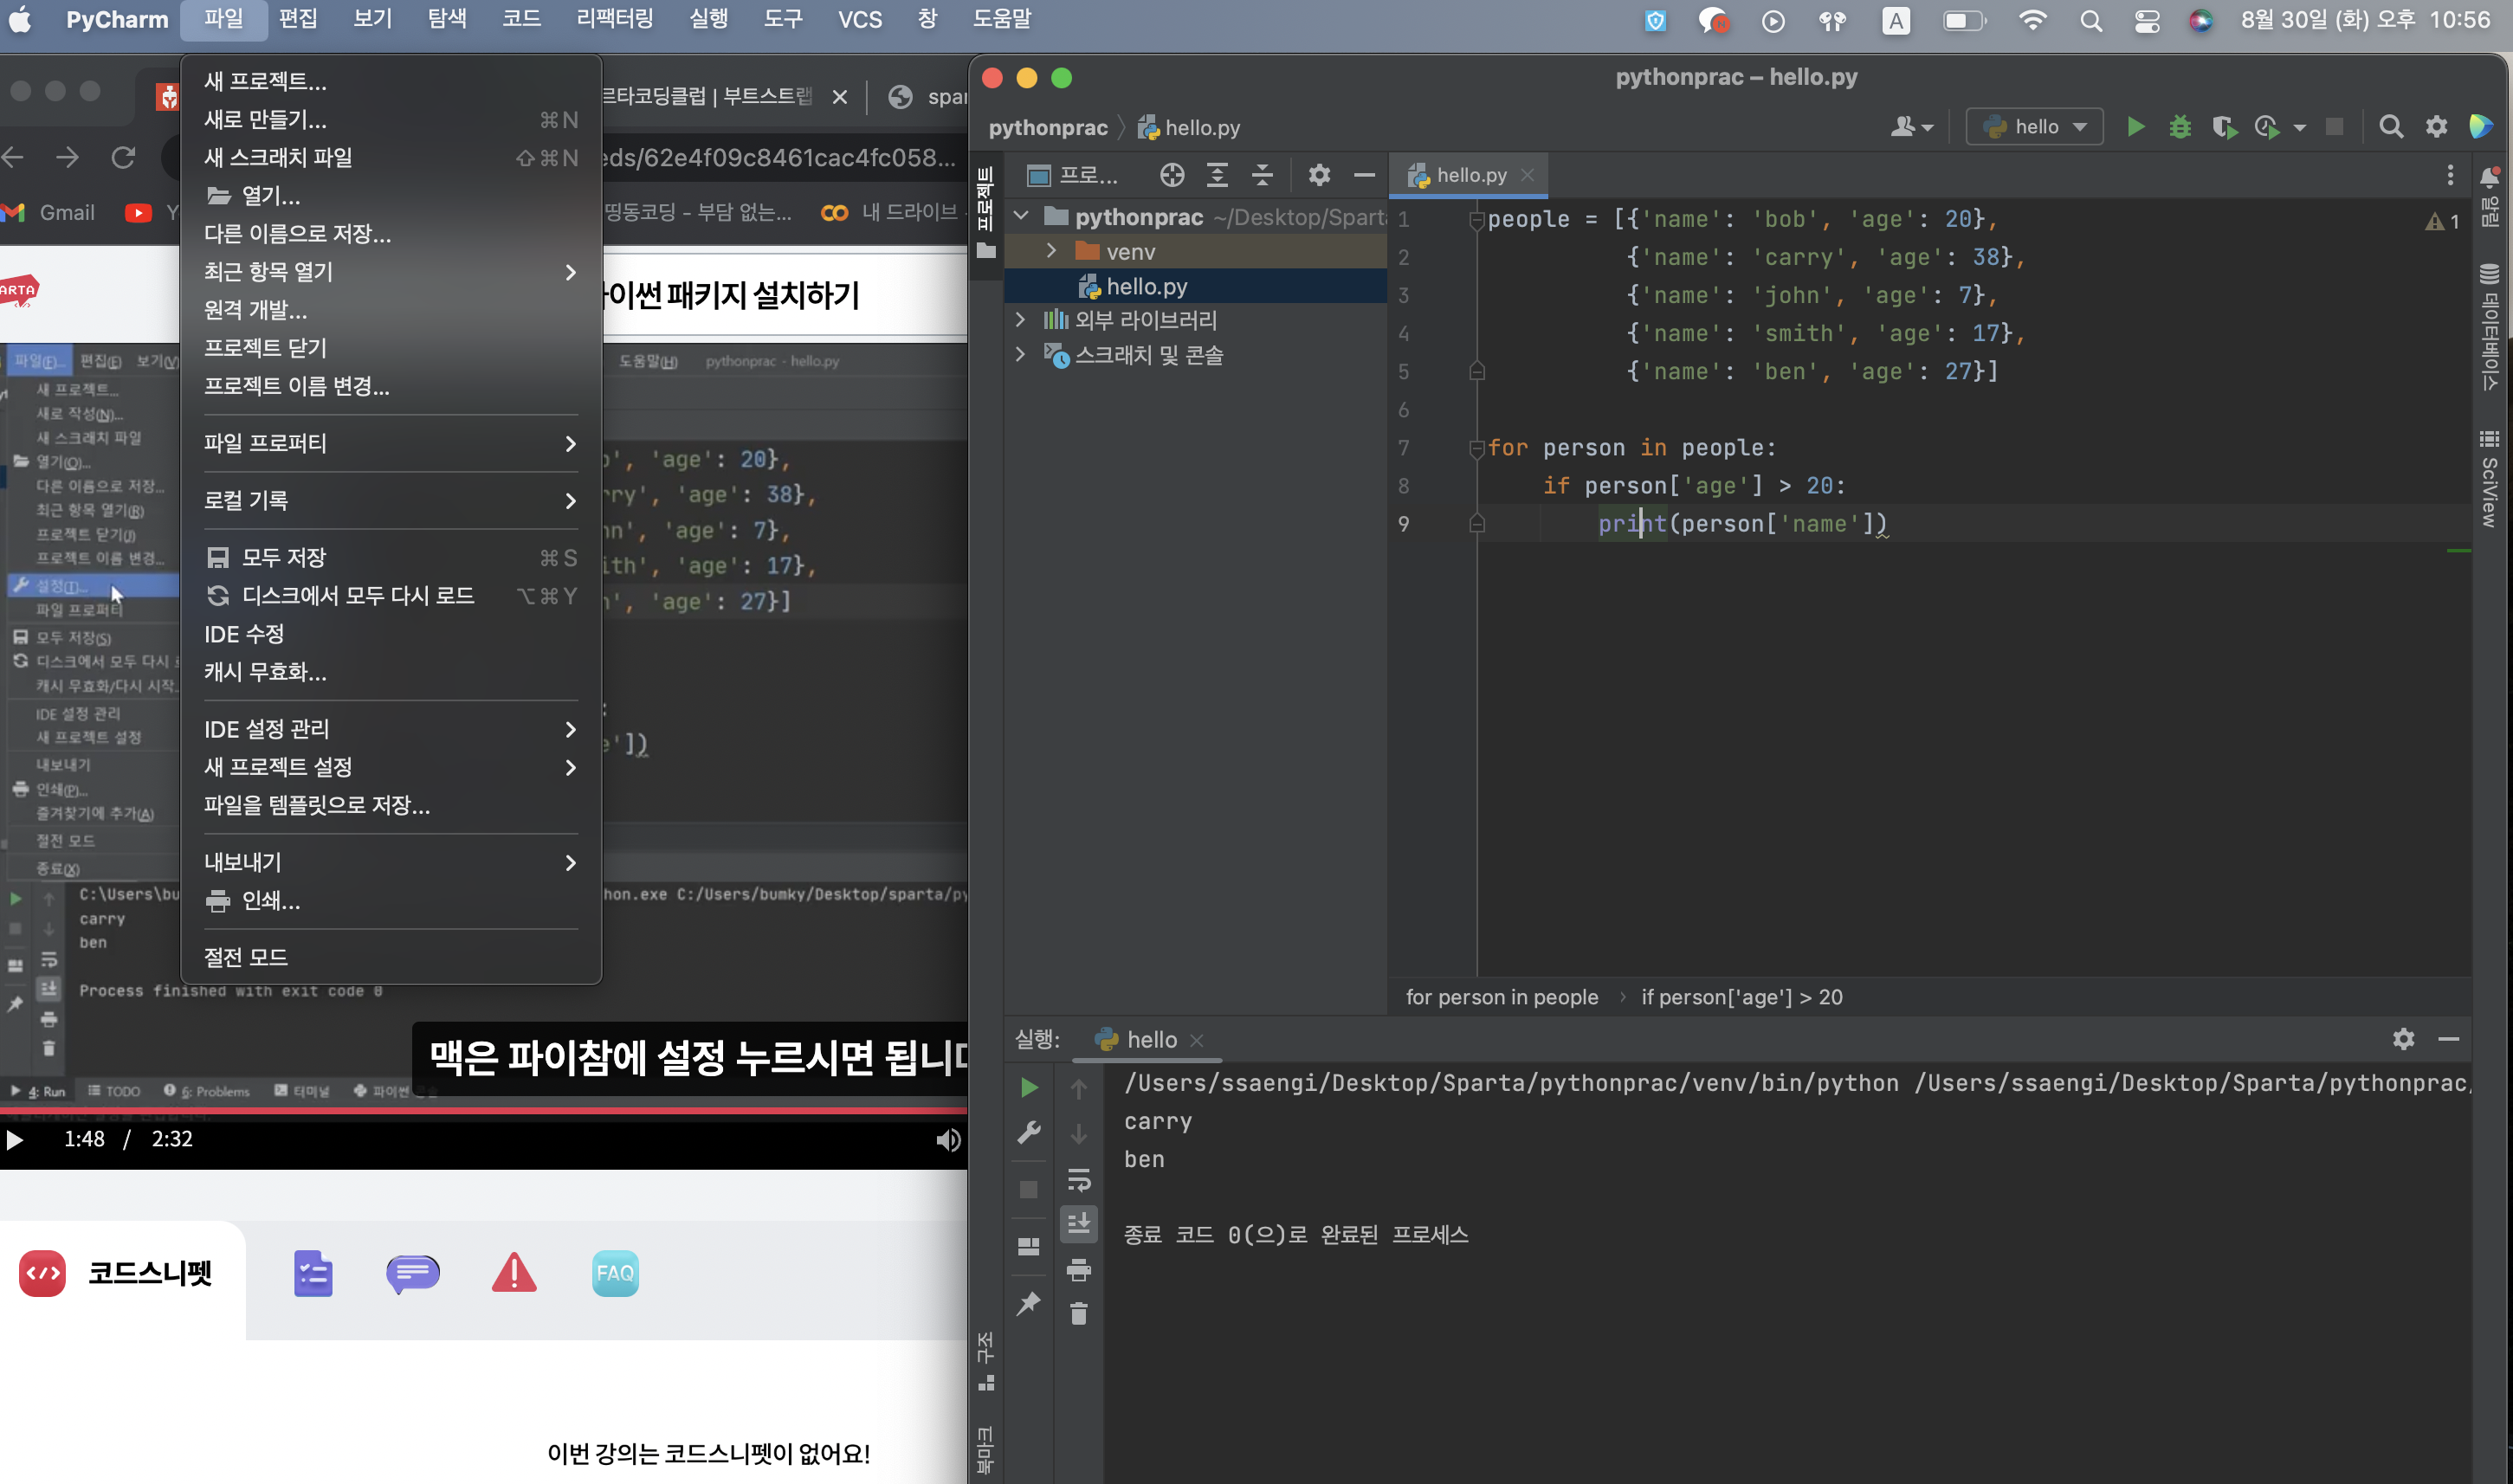Image resolution: width=2513 pixels, height=1484 pixels.
Task: Switch to the hello.py editor tab
Action: pyautogui.click(x=1469, y=175)
